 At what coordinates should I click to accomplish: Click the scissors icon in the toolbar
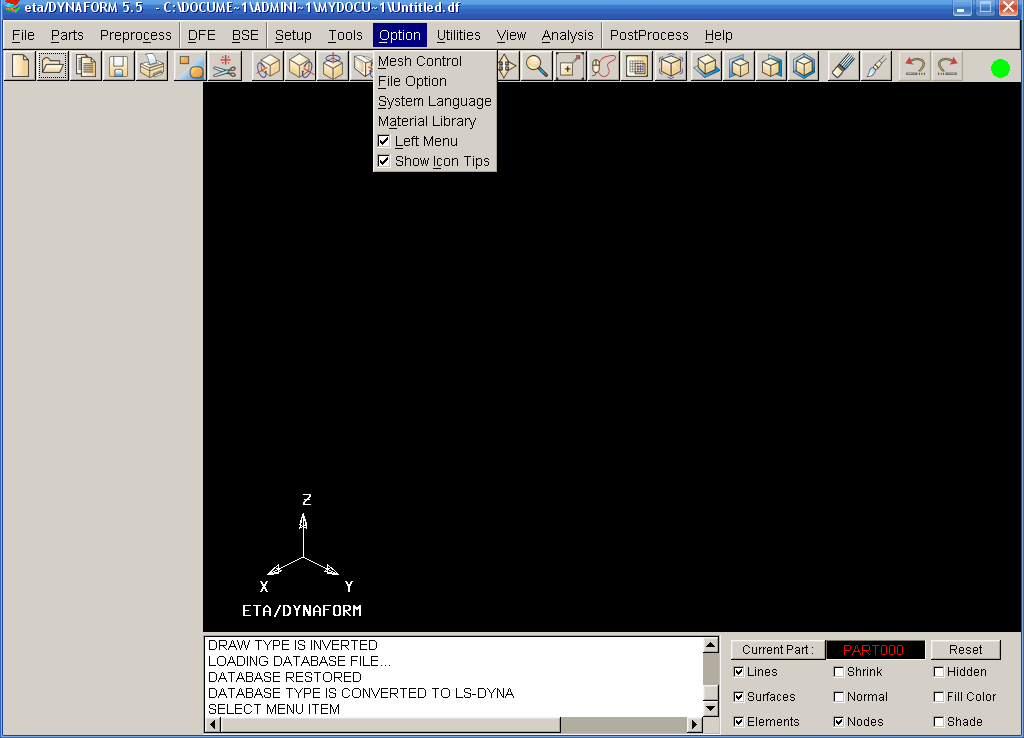(225, 66)
